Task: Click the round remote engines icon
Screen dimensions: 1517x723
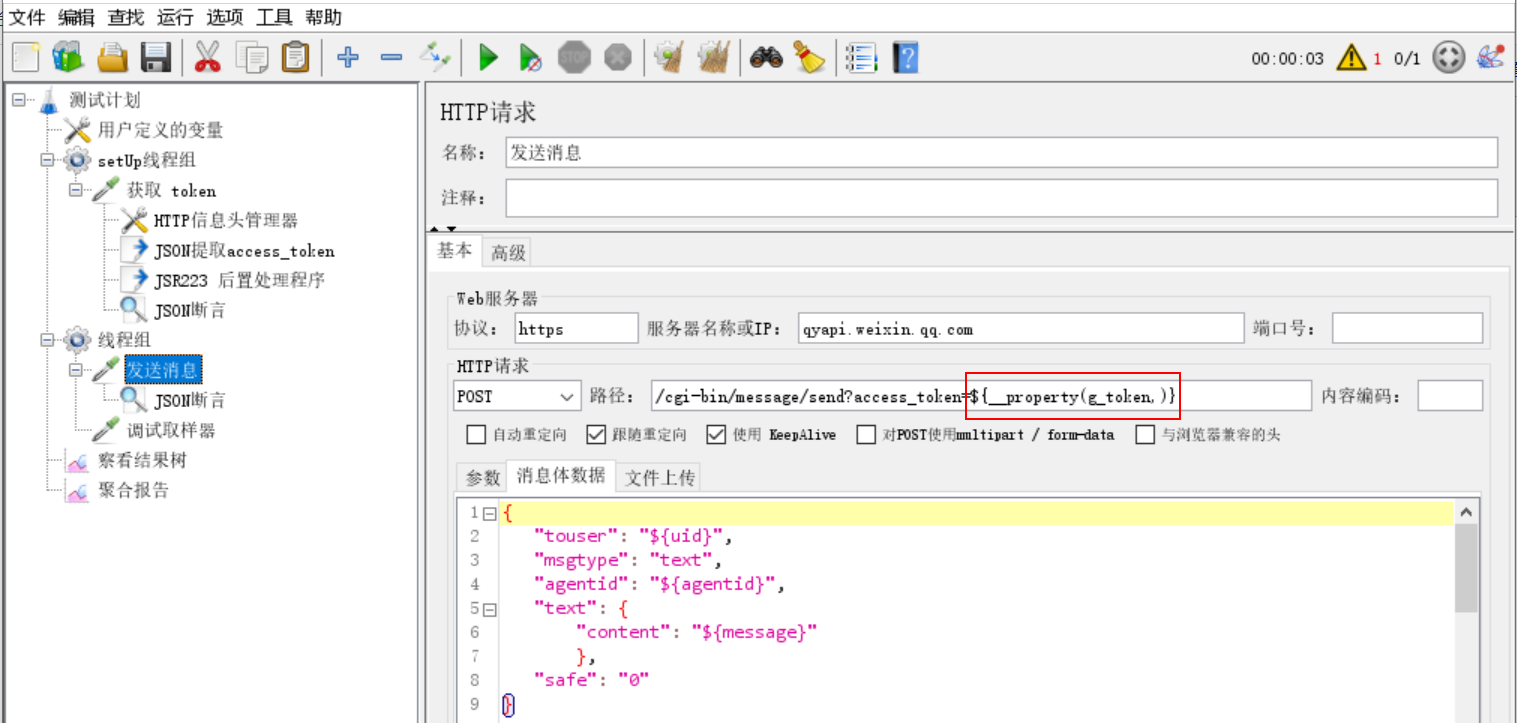Action: (x=1448, y=57)
